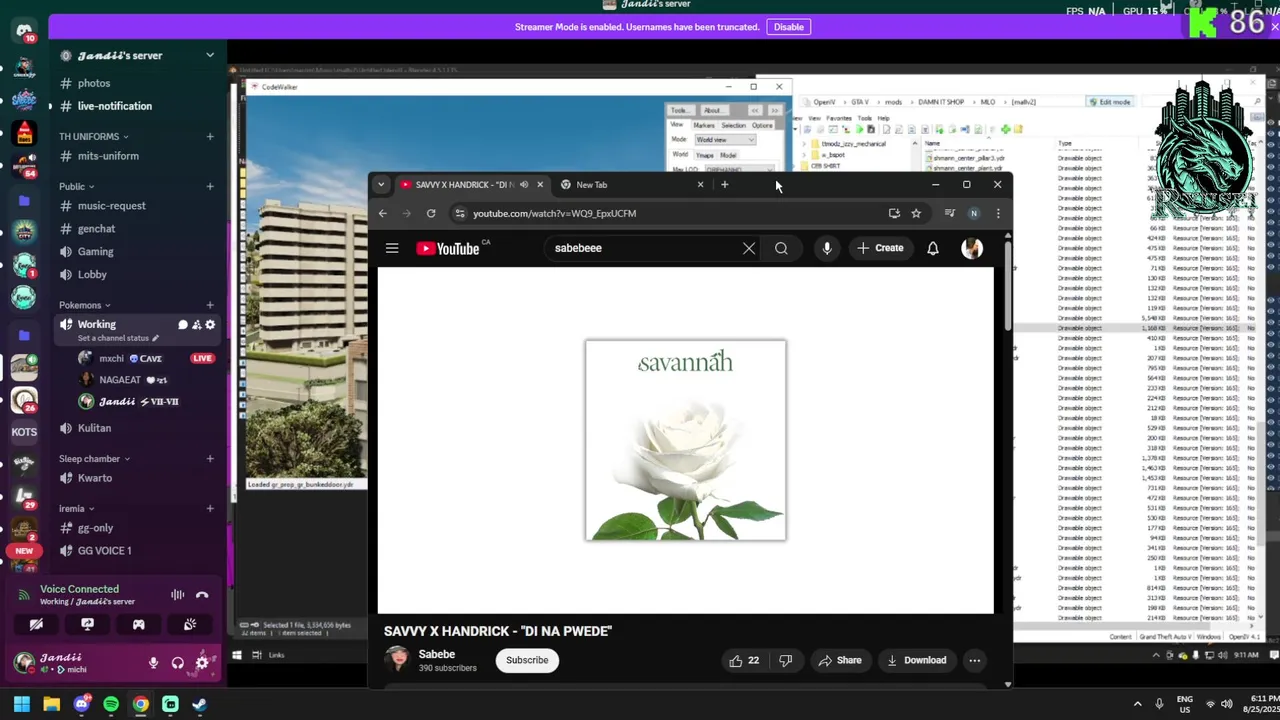Invite people to the Working channel
Screen dimensions: 1280x720
[x=196, y=324]
